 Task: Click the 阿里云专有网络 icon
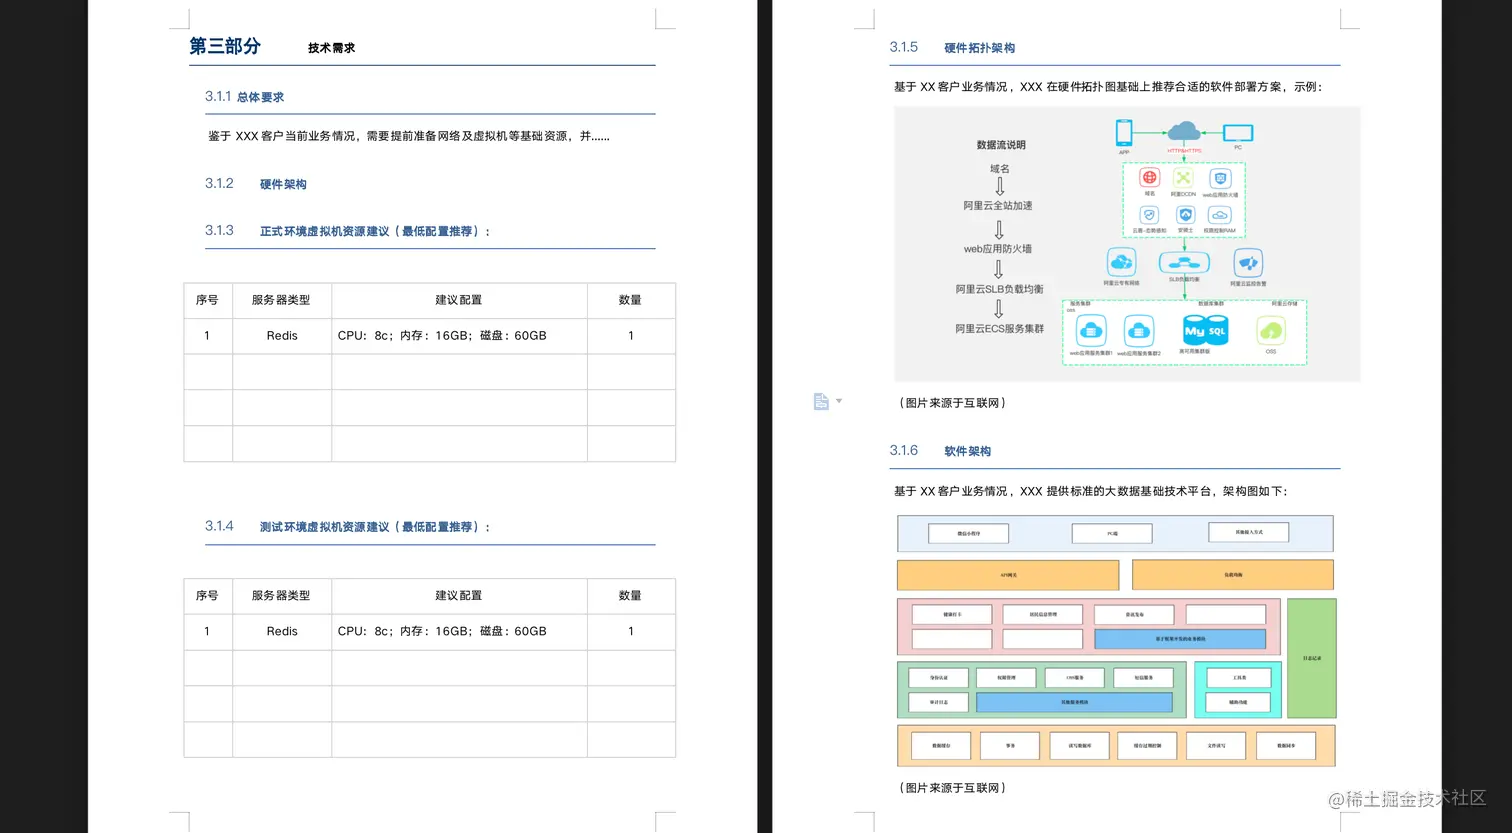1122,263
